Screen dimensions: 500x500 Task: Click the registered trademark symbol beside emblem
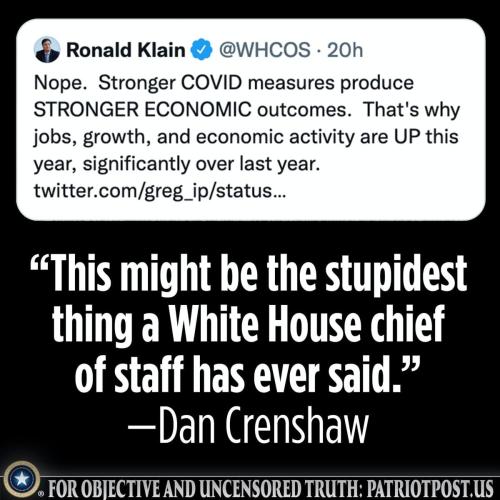point(41,494)
